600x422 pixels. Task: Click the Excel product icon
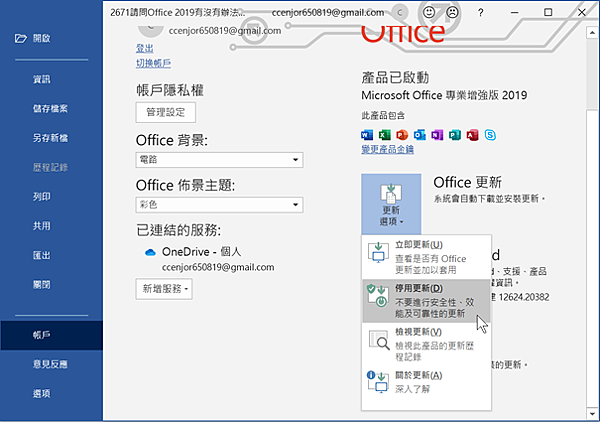click(385, 135)
